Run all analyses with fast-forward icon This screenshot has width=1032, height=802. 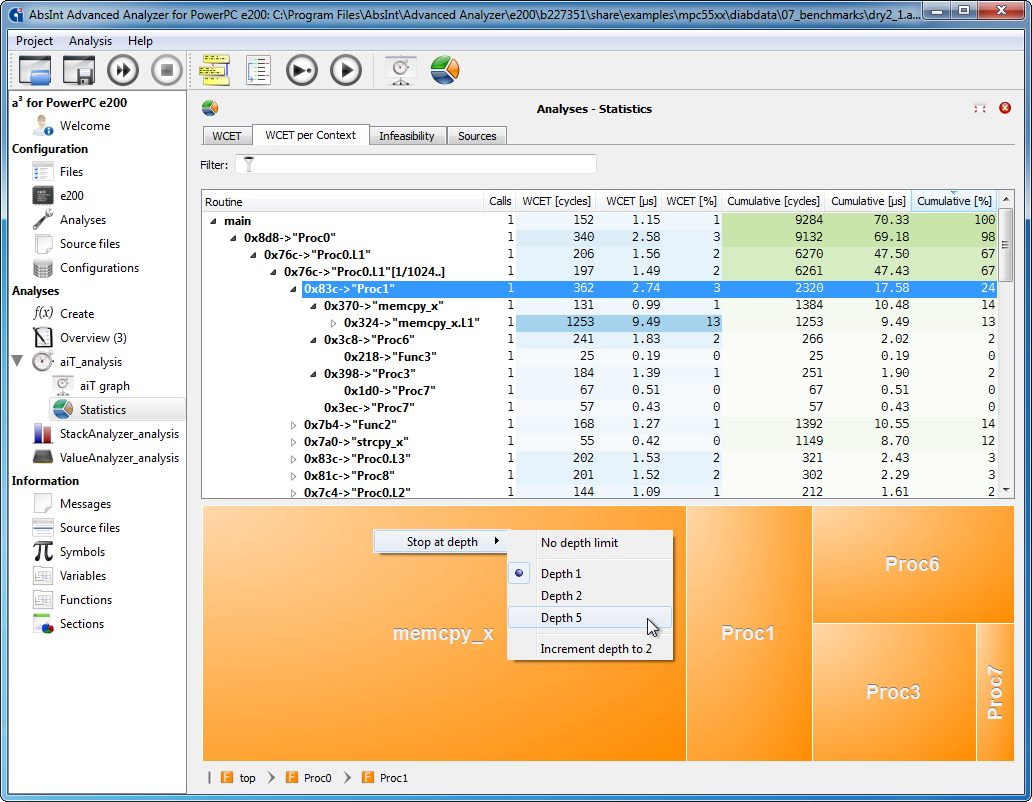coord(123,70)
